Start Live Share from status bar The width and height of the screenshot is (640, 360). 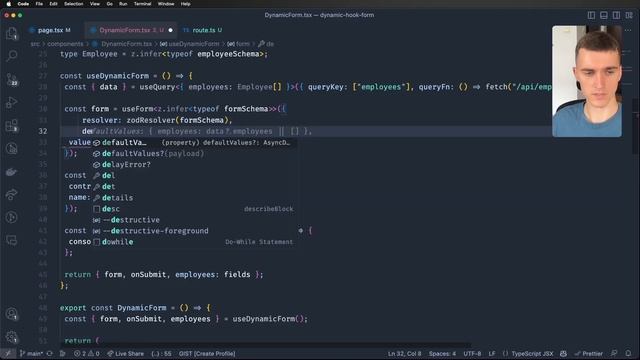click(x=125, y=353)
